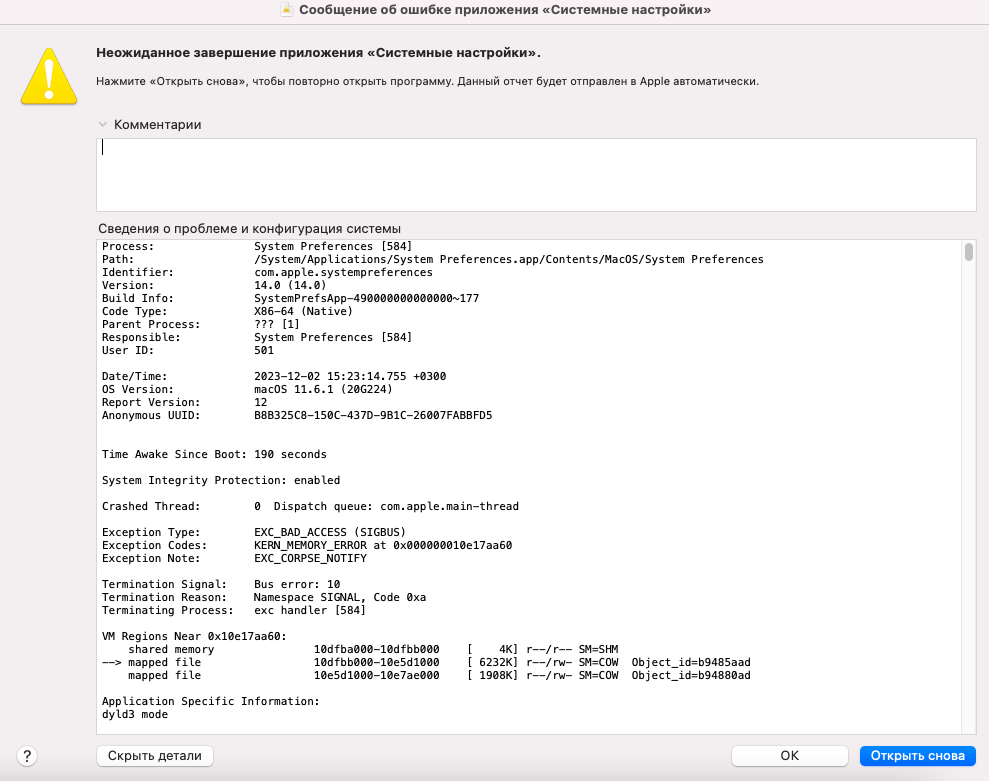Click the heading Неожиданное завершение приложения
989x781 pixels.
pos(319,53)
